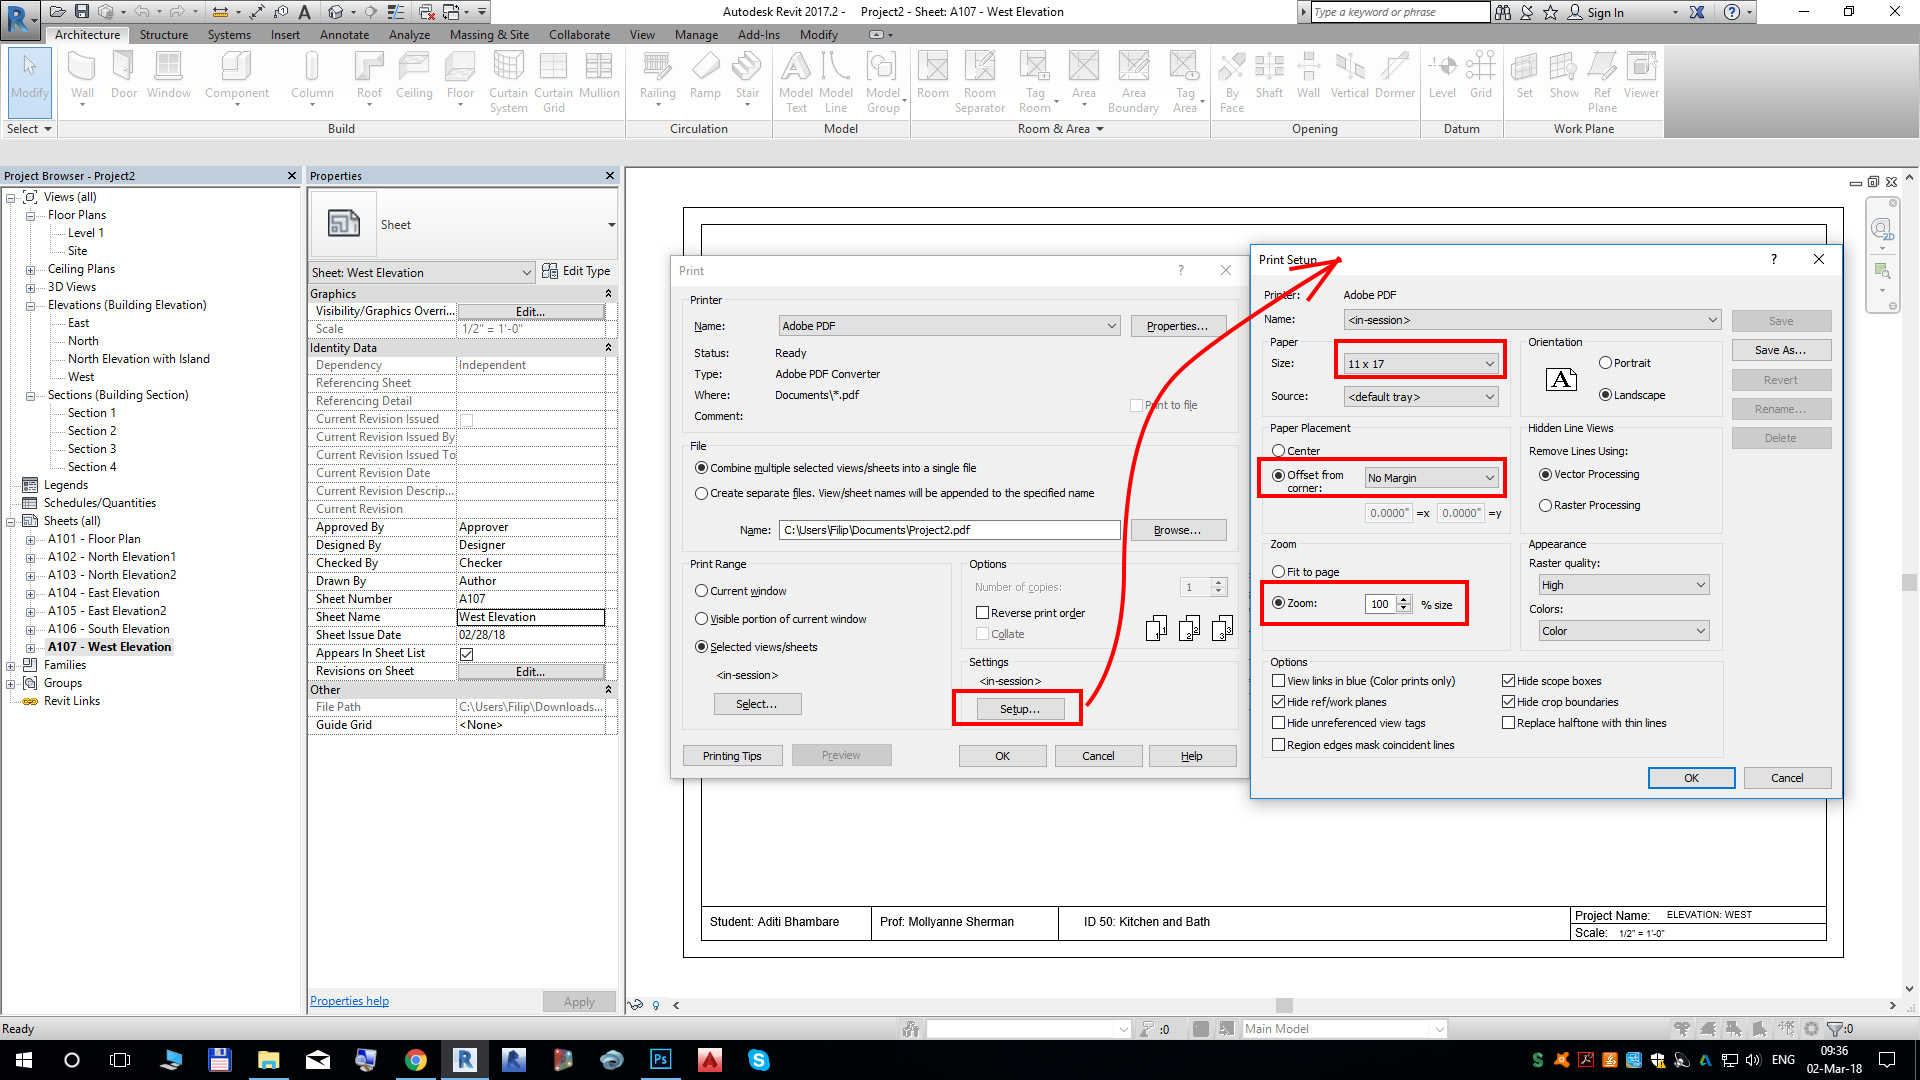The width and height of the screenshot is (1920, 1080).
Task: Click the PDF file Name field
Action: (949, 530)
